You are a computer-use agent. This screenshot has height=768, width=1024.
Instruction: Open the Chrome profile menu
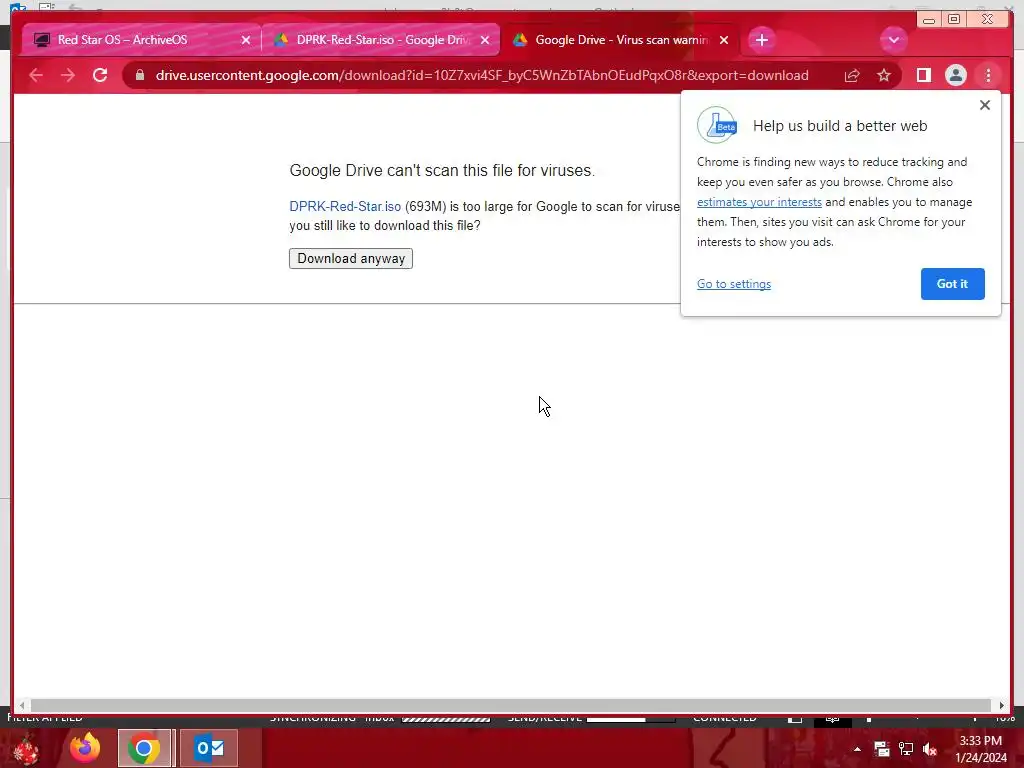coord(955,75)
